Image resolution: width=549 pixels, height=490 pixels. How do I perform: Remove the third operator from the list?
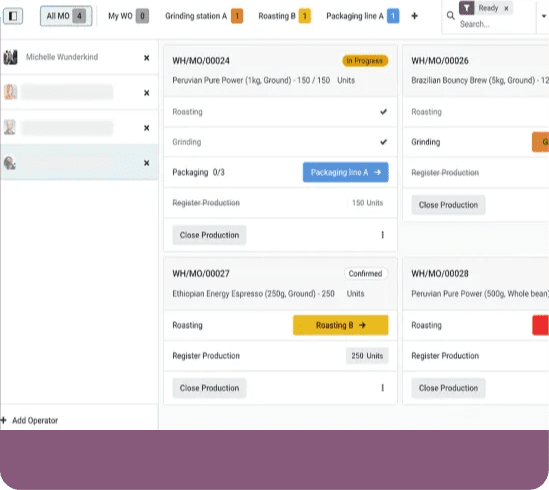146,128
